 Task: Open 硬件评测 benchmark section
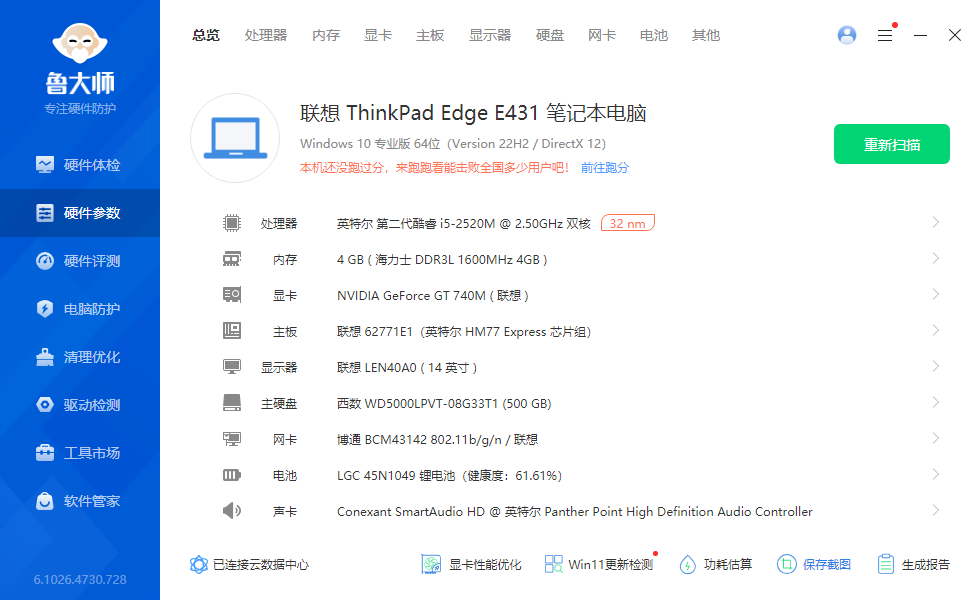pos(79,261)
